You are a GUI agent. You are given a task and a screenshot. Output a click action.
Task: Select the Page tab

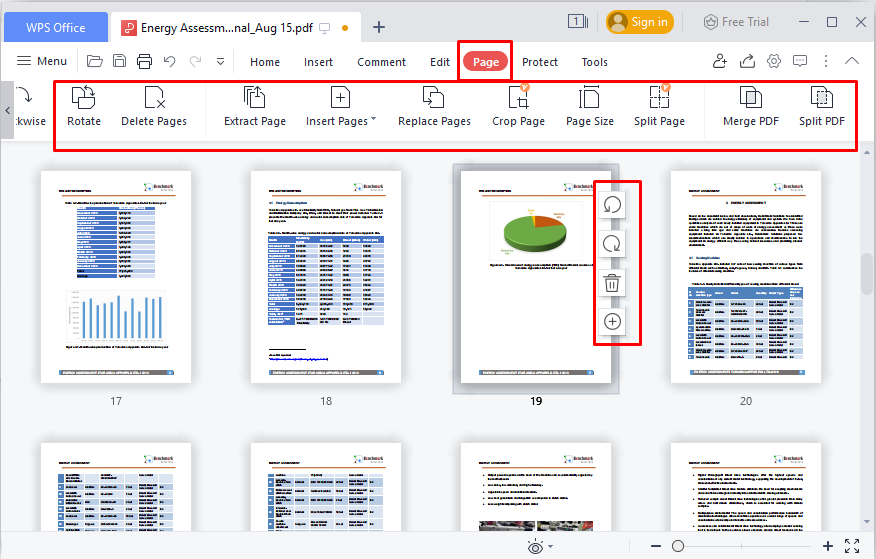point(485,62)
